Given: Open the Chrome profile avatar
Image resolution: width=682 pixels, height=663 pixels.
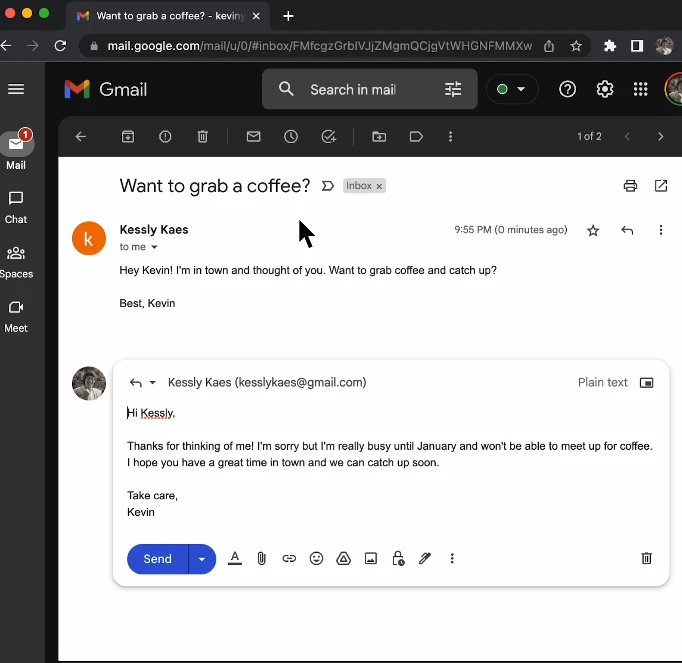Looking at the screenshot, I should (664, 46).
